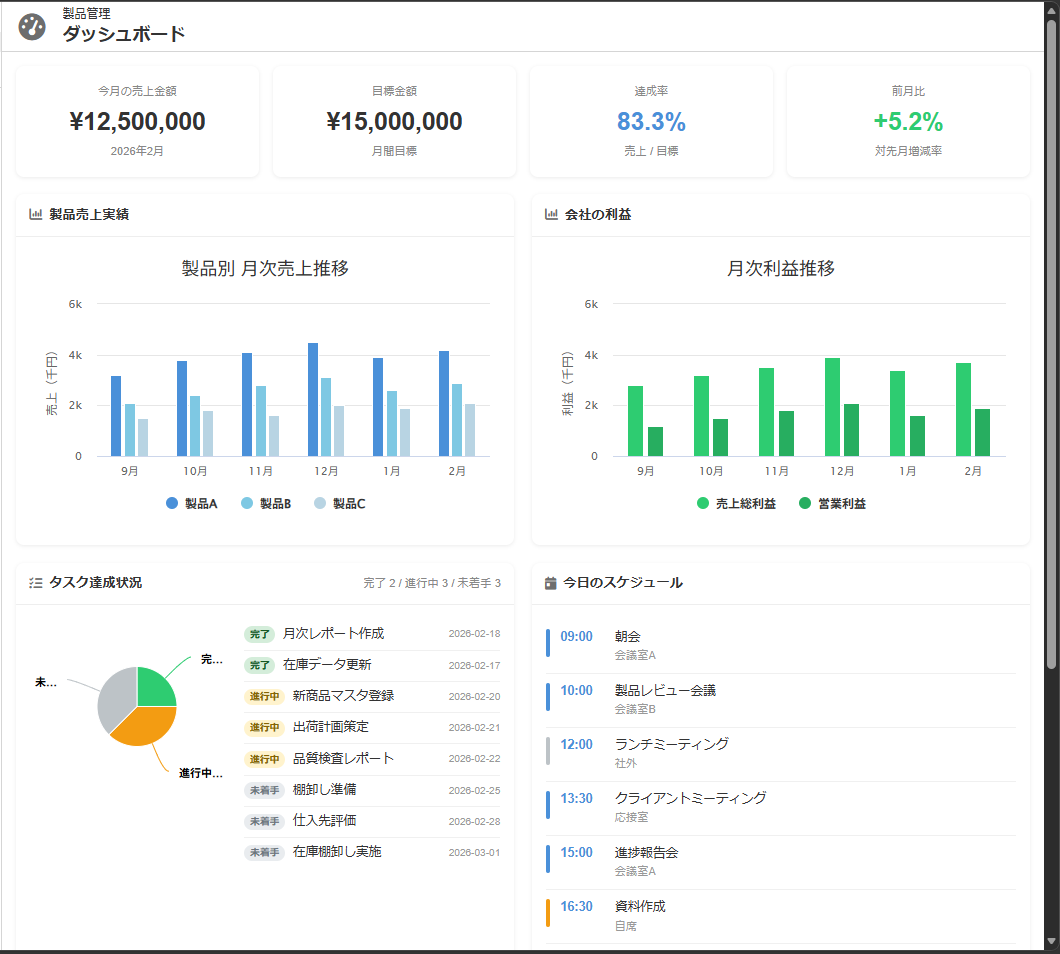Image resolution: width=1060 pixels, height=954 pixels.
Task: Toggle 製品A legend marker
Action: [x=172, y=503]
